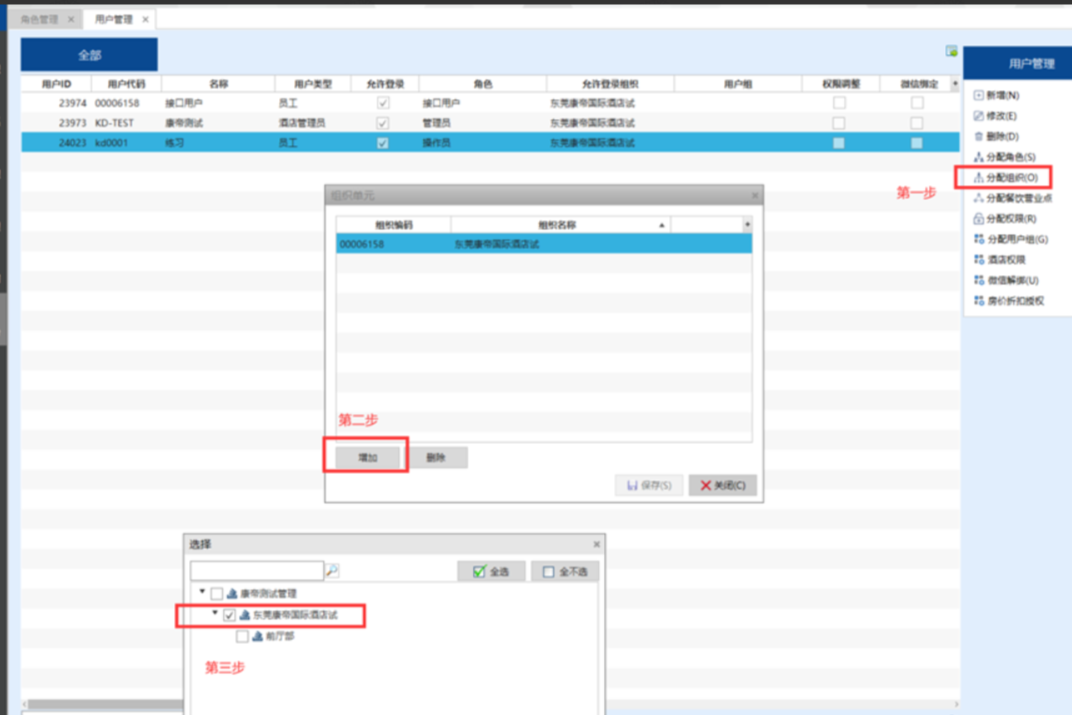Toggle checkbox for 东莞康帝国际酒店试 tree node
The height and width of the screenshot is (715, 1072).
pyautogui.click(x=230, y=616)
